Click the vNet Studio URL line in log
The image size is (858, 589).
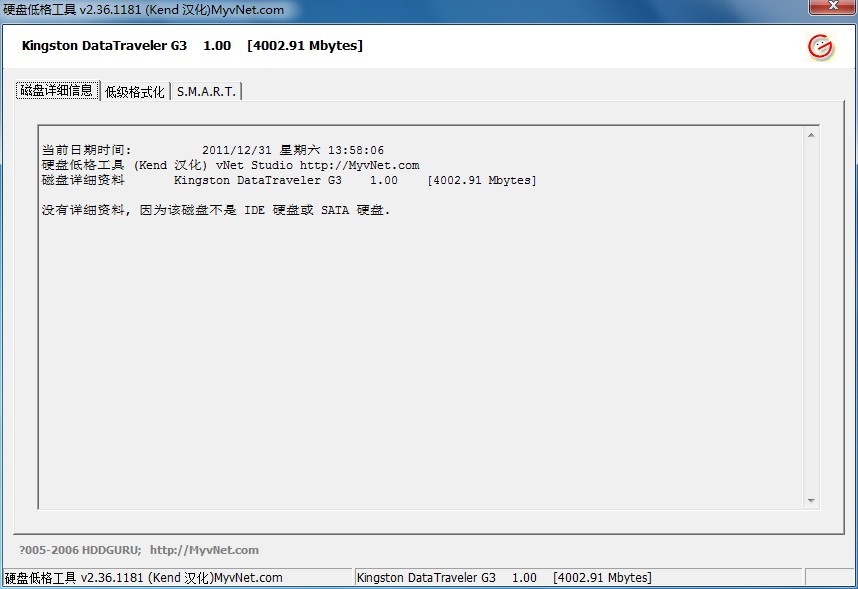[230, 165]
